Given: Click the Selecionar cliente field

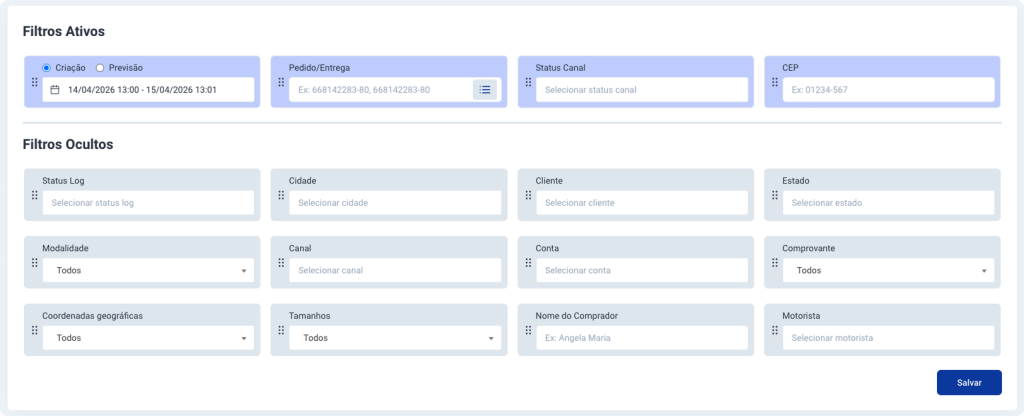Looking at the screenshot, I should (x=642, y=203).
